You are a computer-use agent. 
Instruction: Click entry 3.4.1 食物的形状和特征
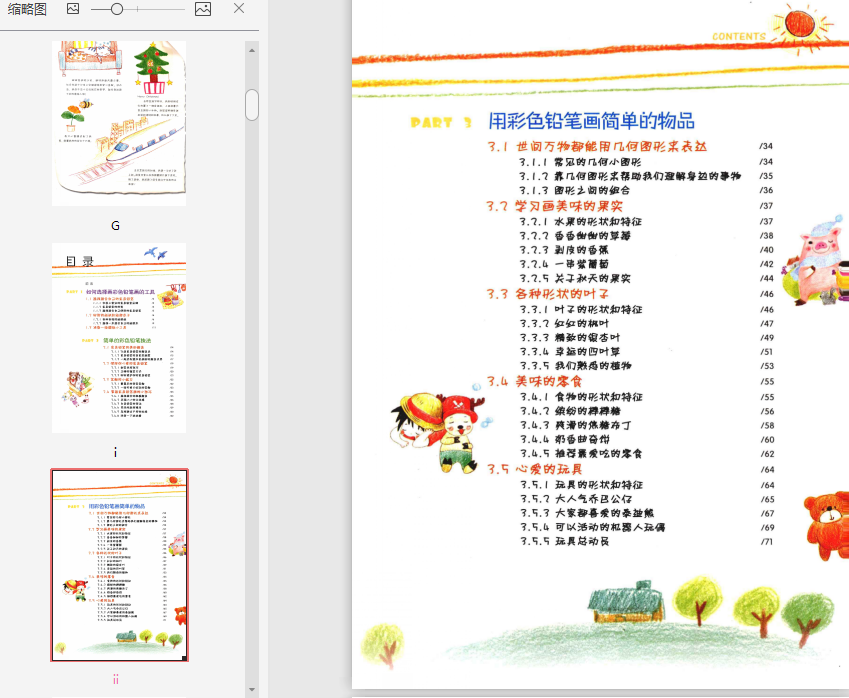[x=582, y=397]
